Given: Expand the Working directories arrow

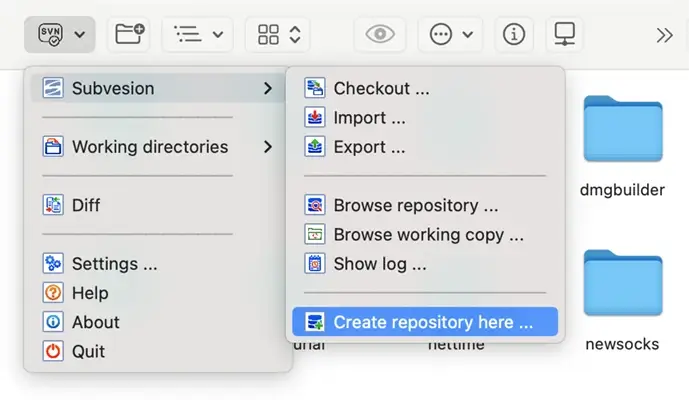Looking at the screenshot, I should 268,147.
